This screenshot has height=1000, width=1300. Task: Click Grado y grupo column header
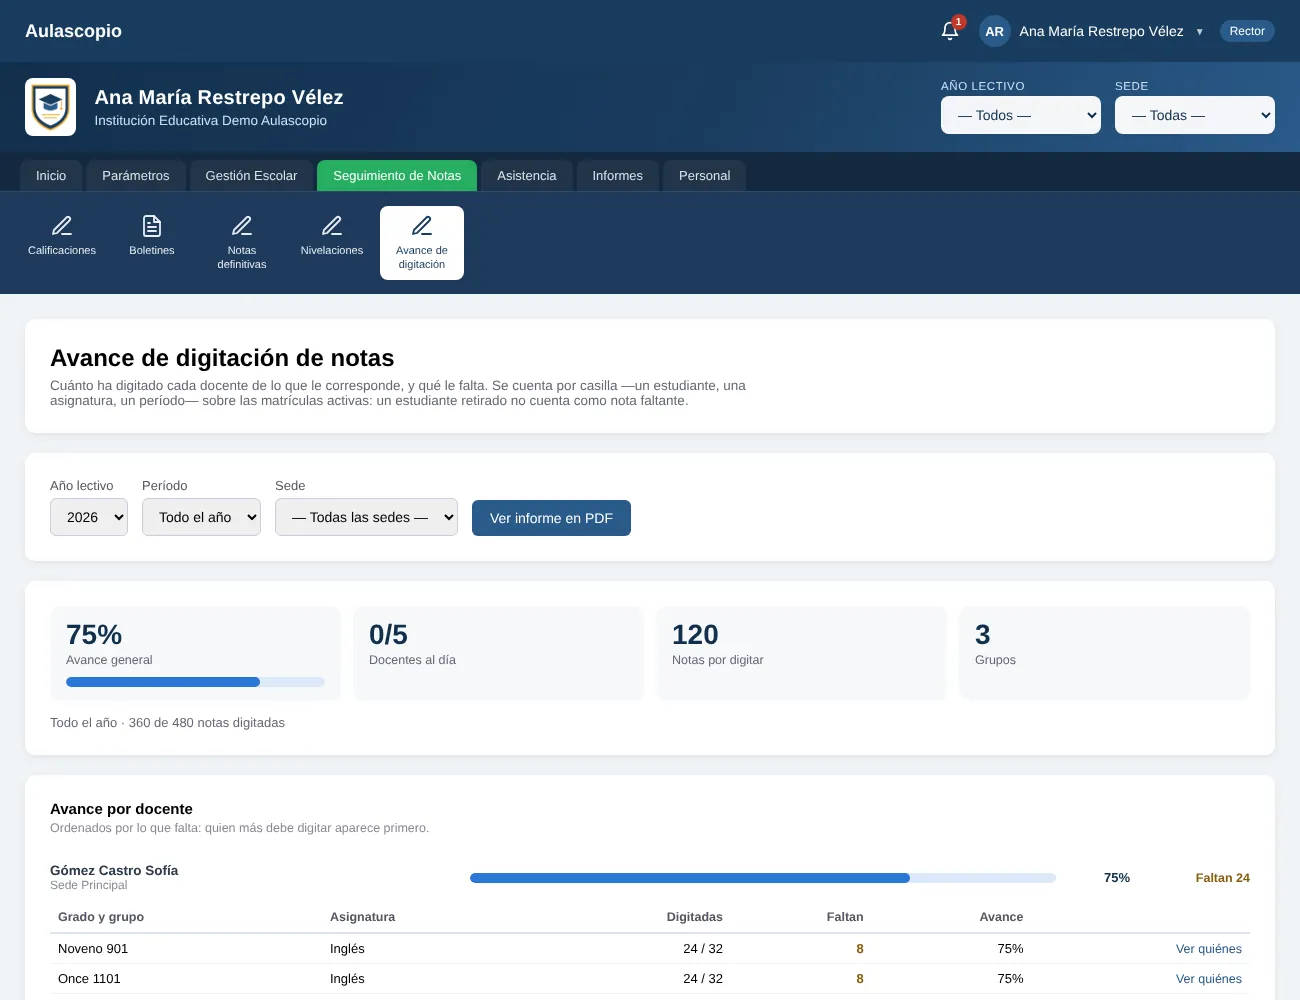coord(101,917)
